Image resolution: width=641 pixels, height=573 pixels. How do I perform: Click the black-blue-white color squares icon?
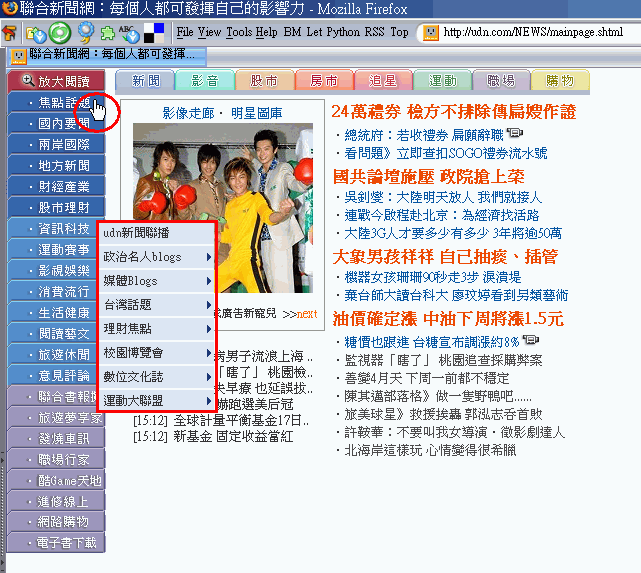[x=154, y=33]
